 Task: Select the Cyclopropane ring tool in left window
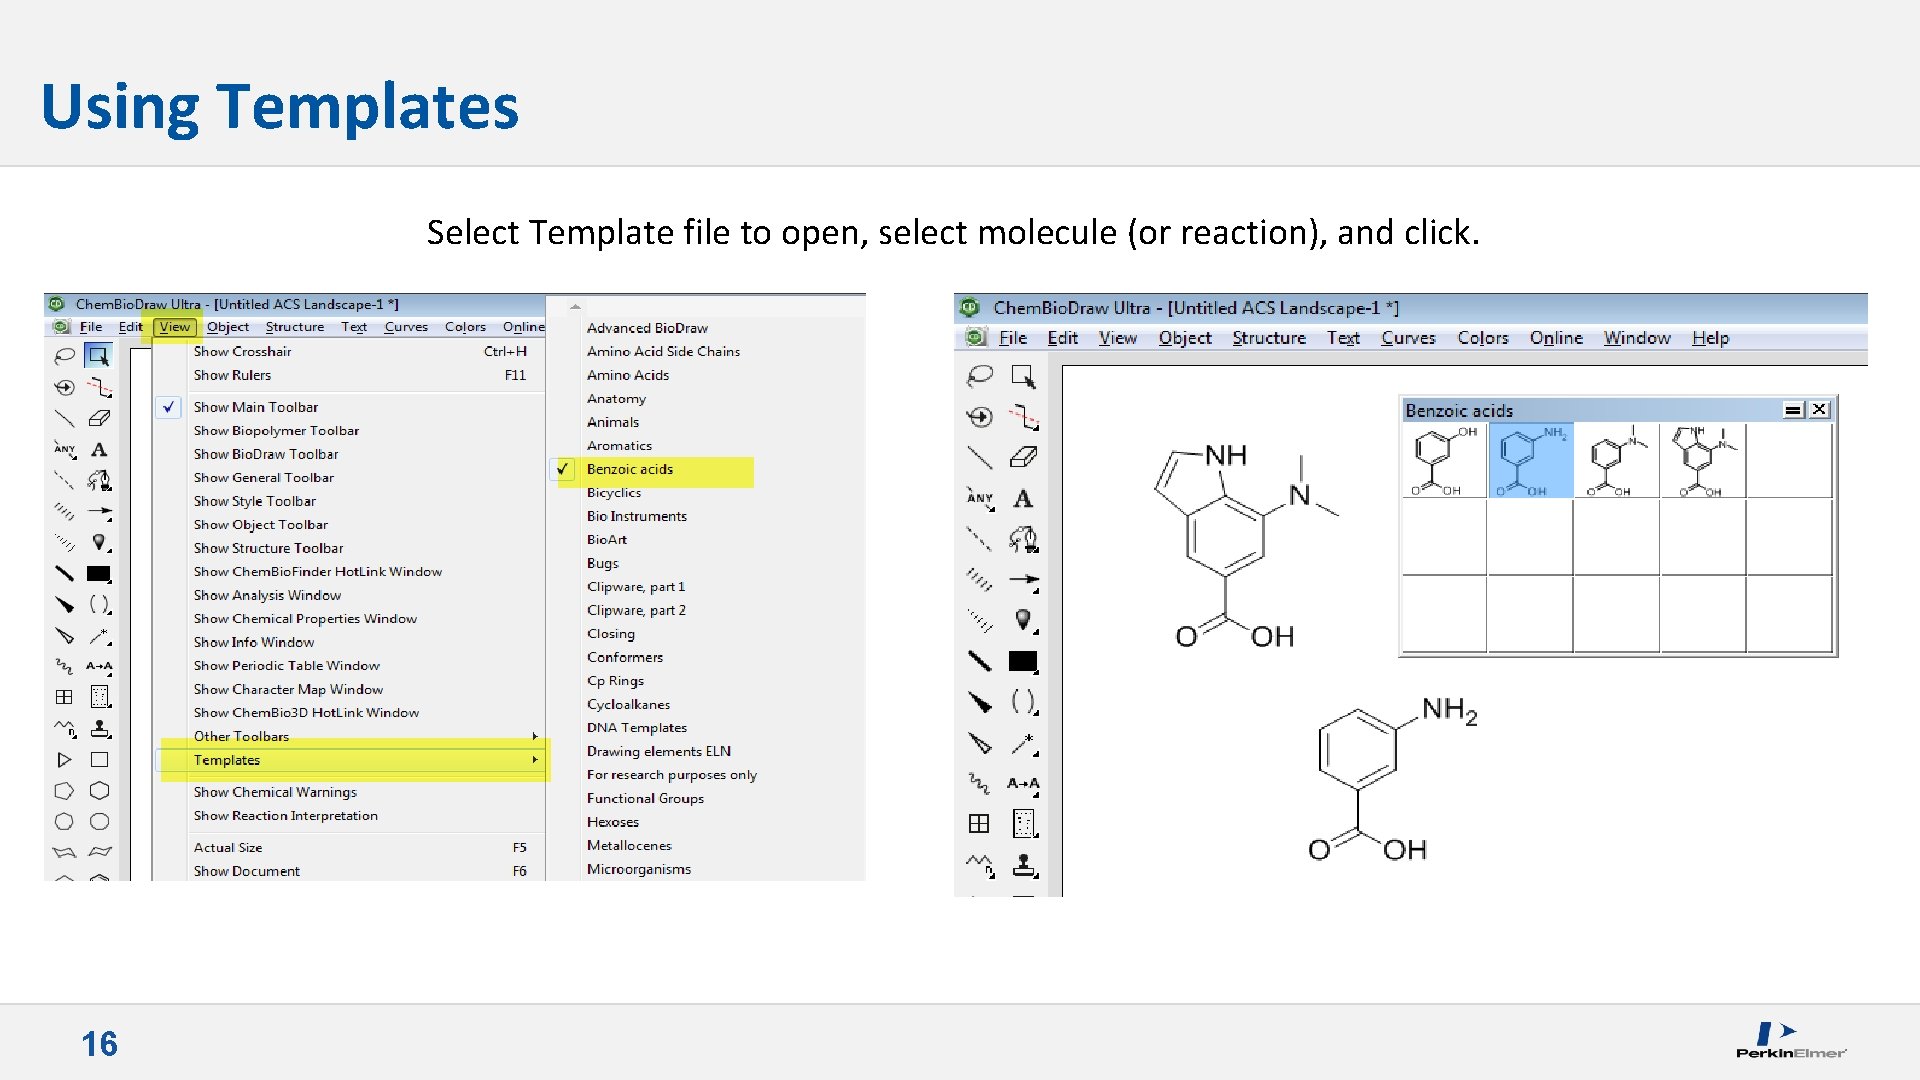64,760
